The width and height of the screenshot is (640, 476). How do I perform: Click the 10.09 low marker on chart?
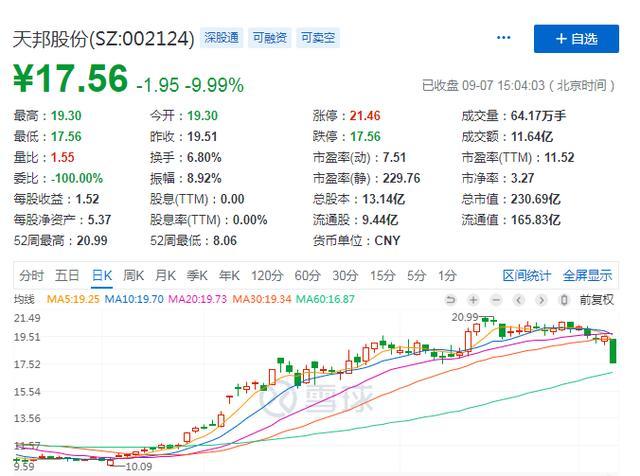point(138,466)
